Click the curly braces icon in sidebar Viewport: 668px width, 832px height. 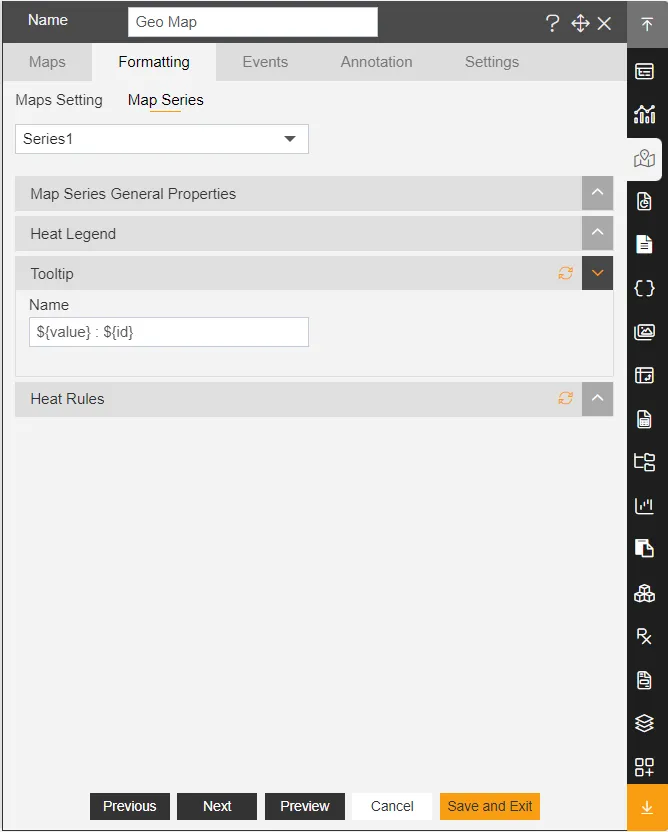point(644,289)
